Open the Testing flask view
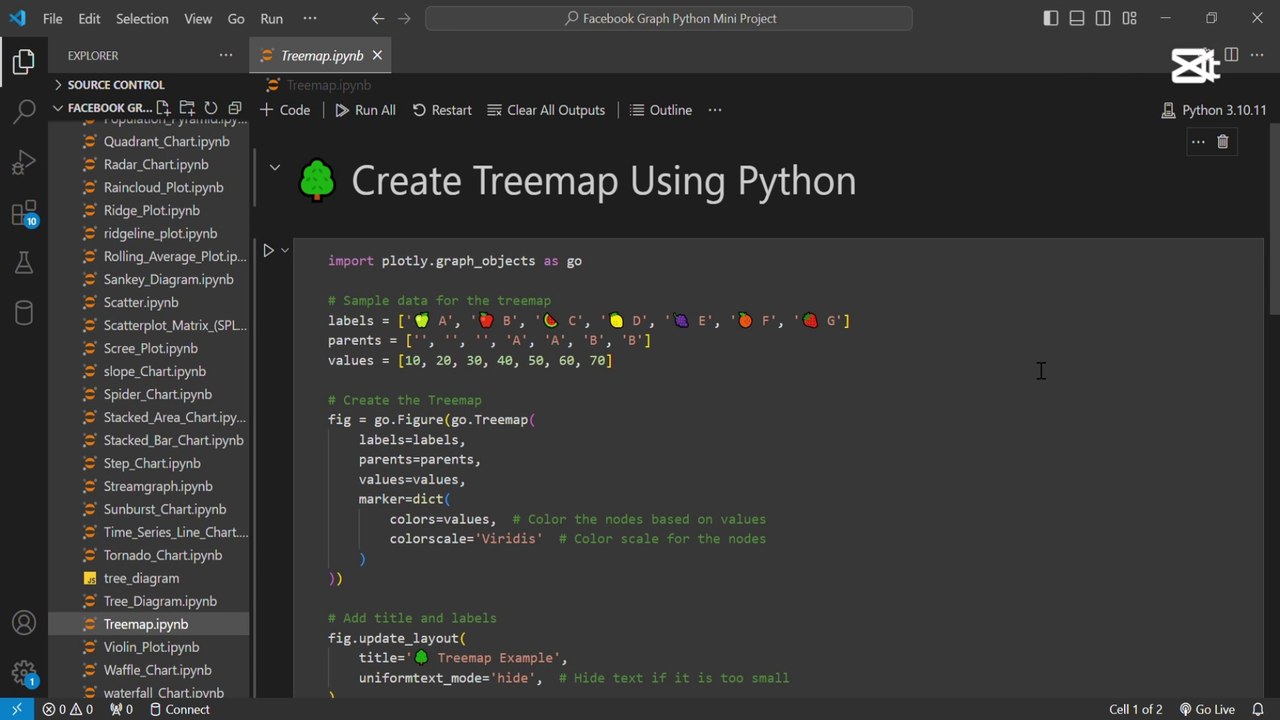Viewport: 1280px width, 720px height. pyautogui.click(x=24, y=263)
